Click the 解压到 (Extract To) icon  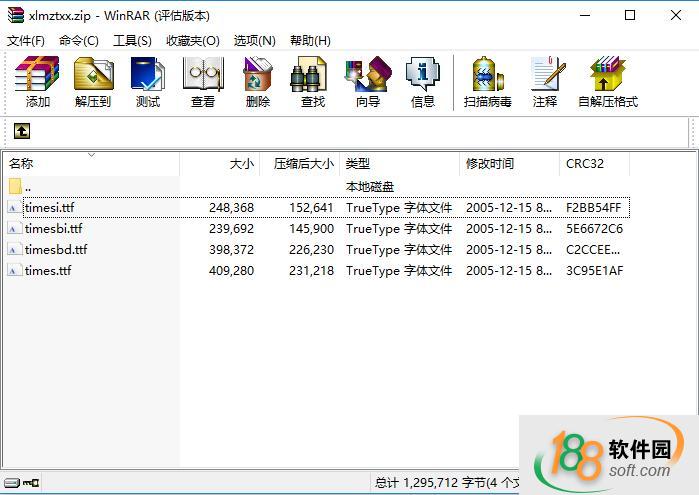(93, 82)
